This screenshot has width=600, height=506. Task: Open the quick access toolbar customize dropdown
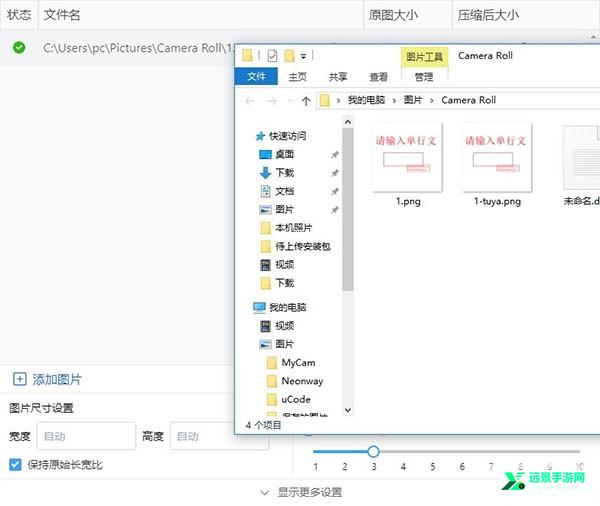(303, 57)
